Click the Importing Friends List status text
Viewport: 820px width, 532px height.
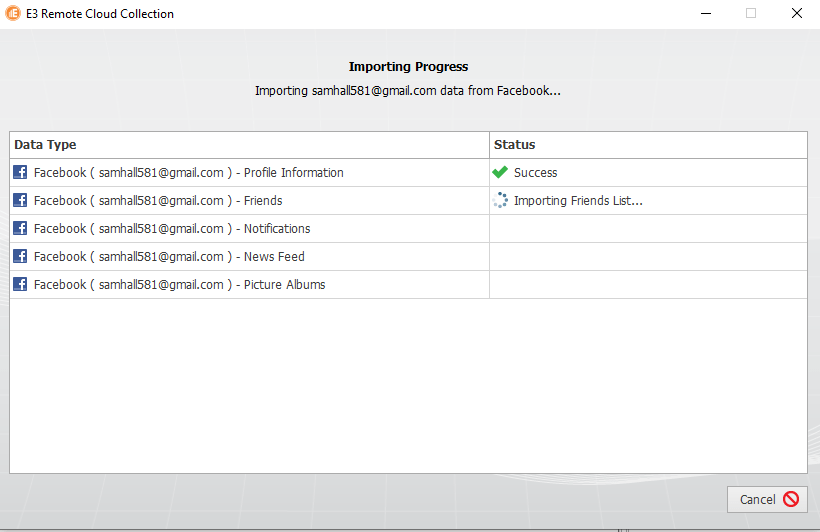(x=578, y=201)
